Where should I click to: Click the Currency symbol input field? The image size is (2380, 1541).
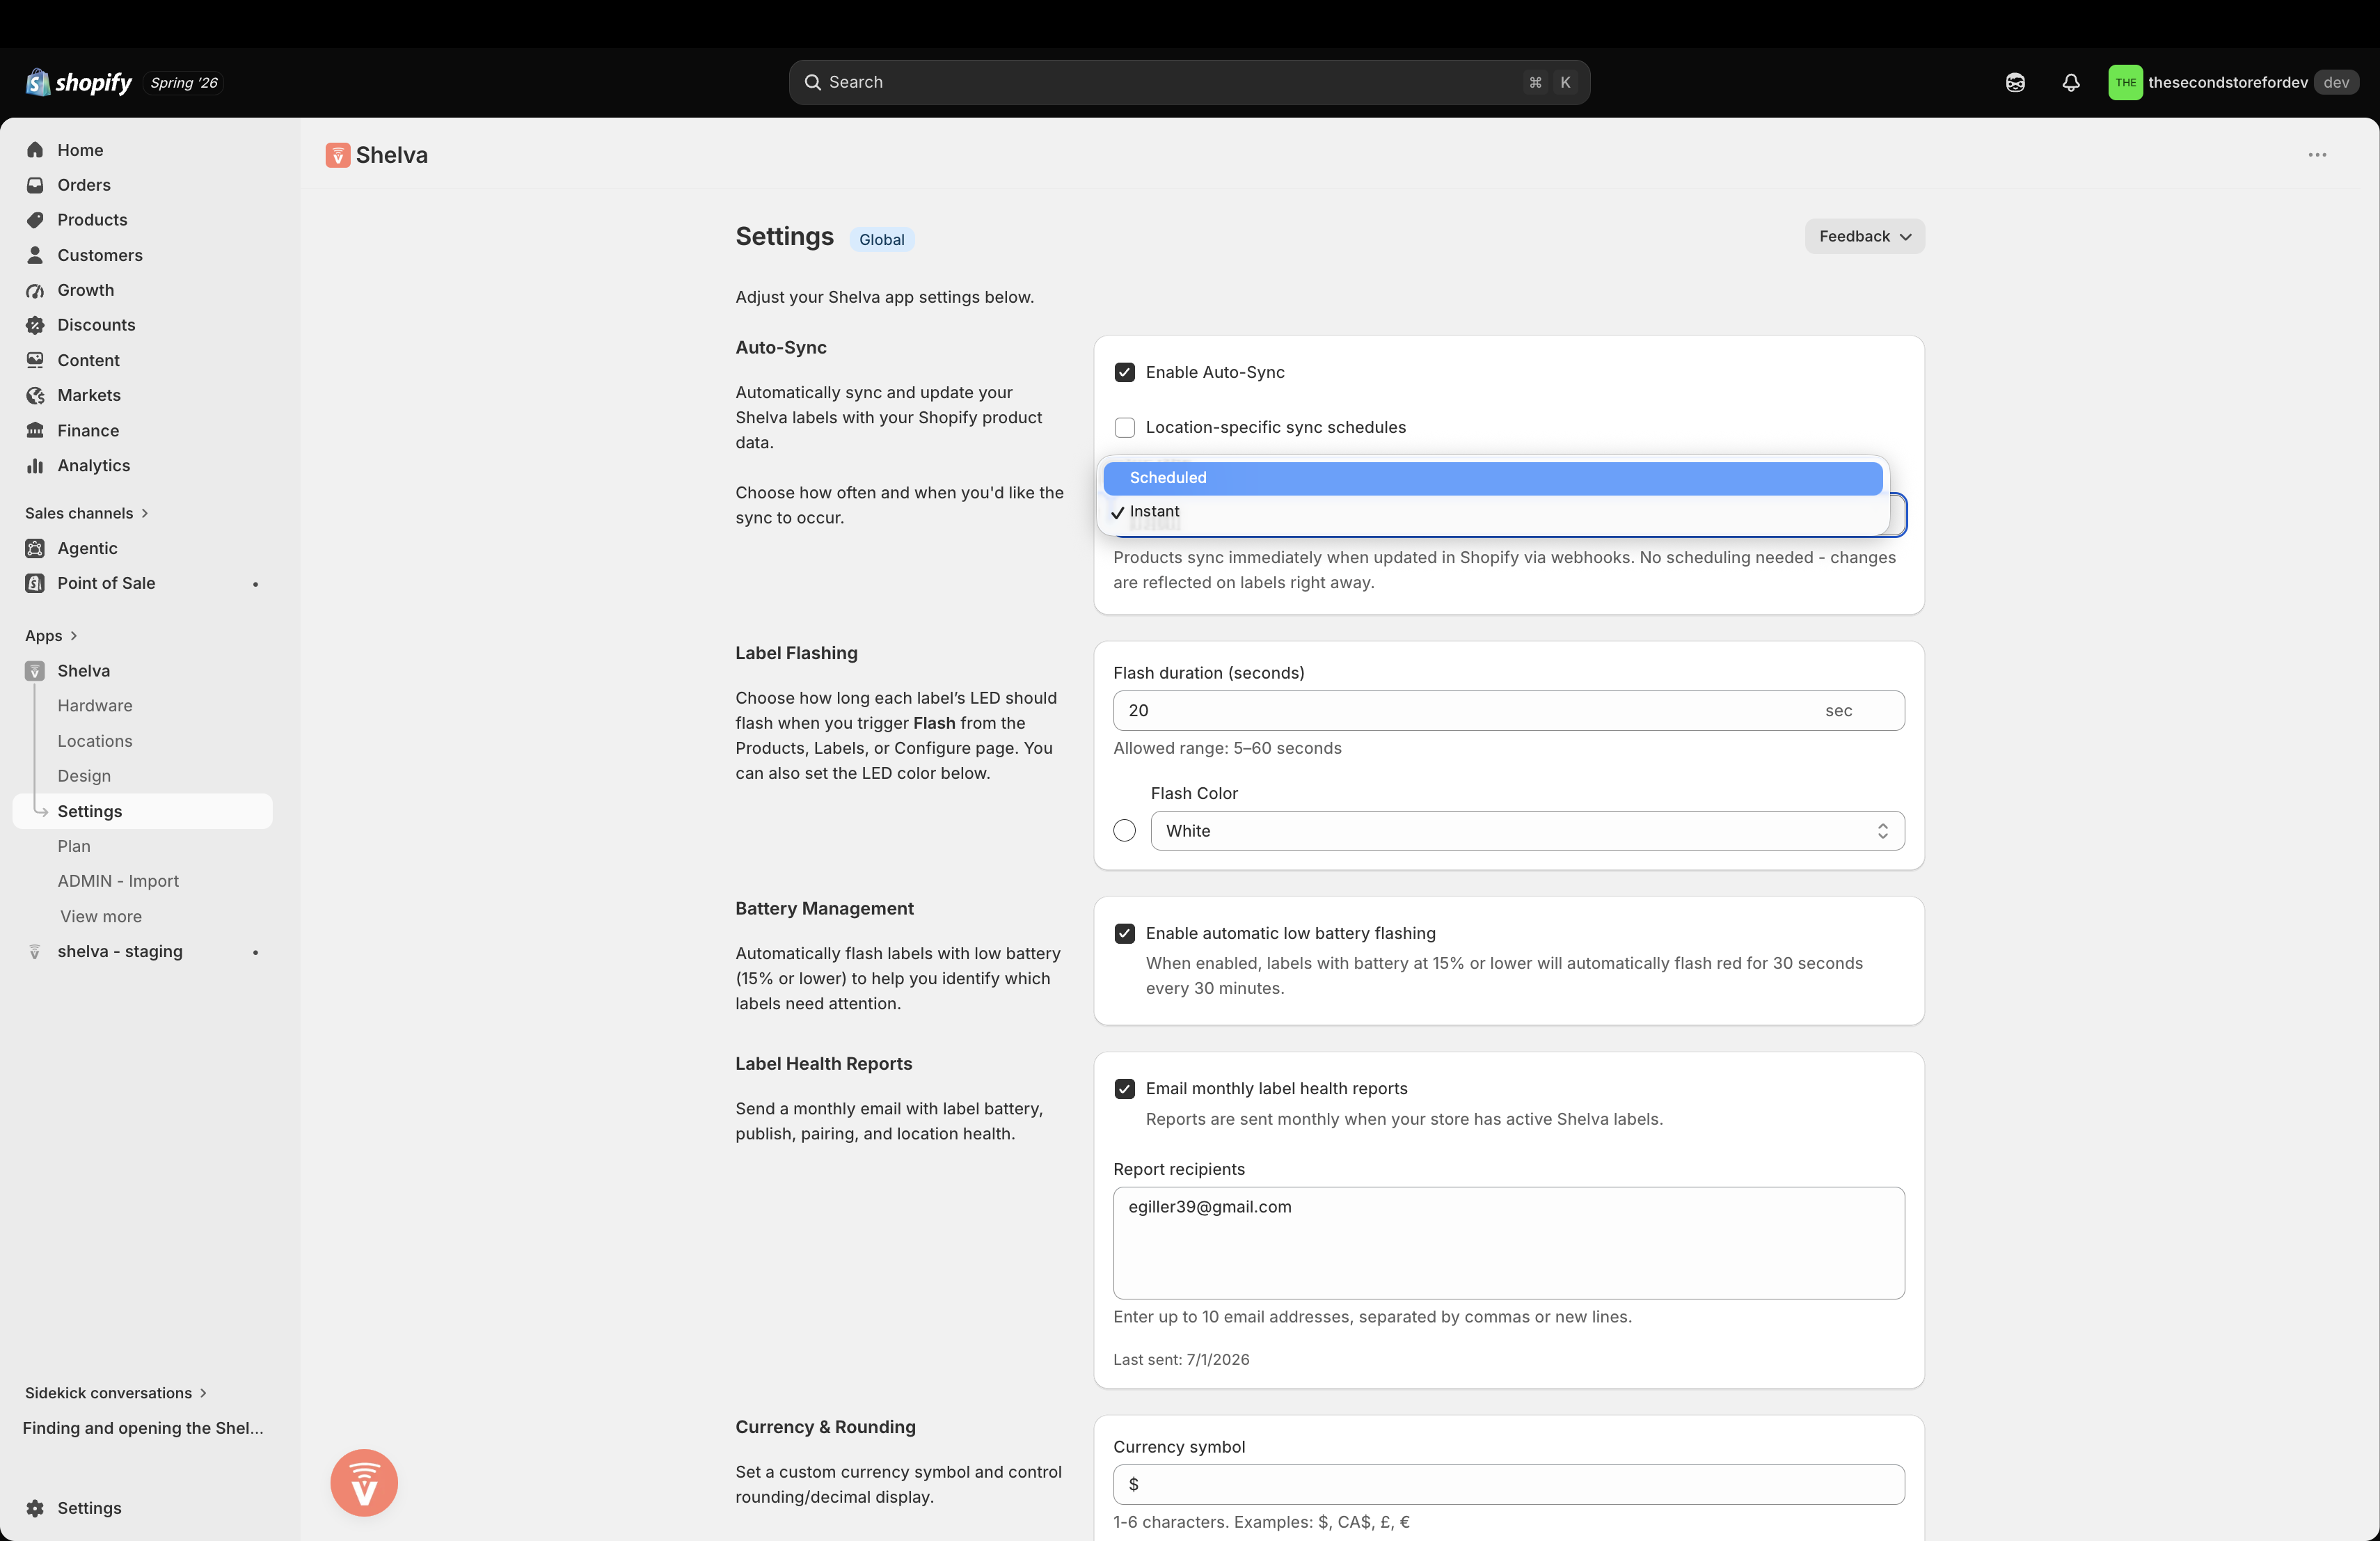(x=1509, y=1485)
